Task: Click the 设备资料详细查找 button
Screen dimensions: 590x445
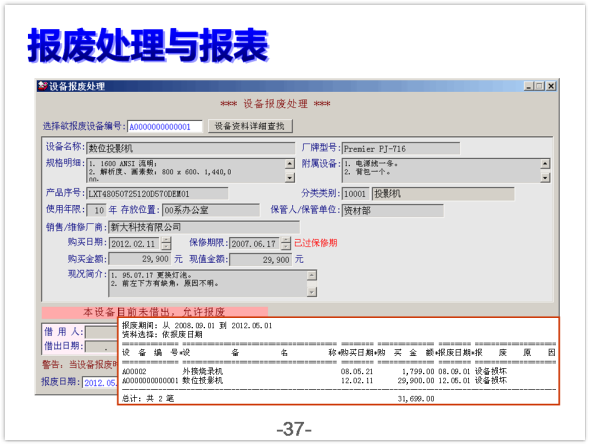Action: pyautogui.click(x=250, y=126)
